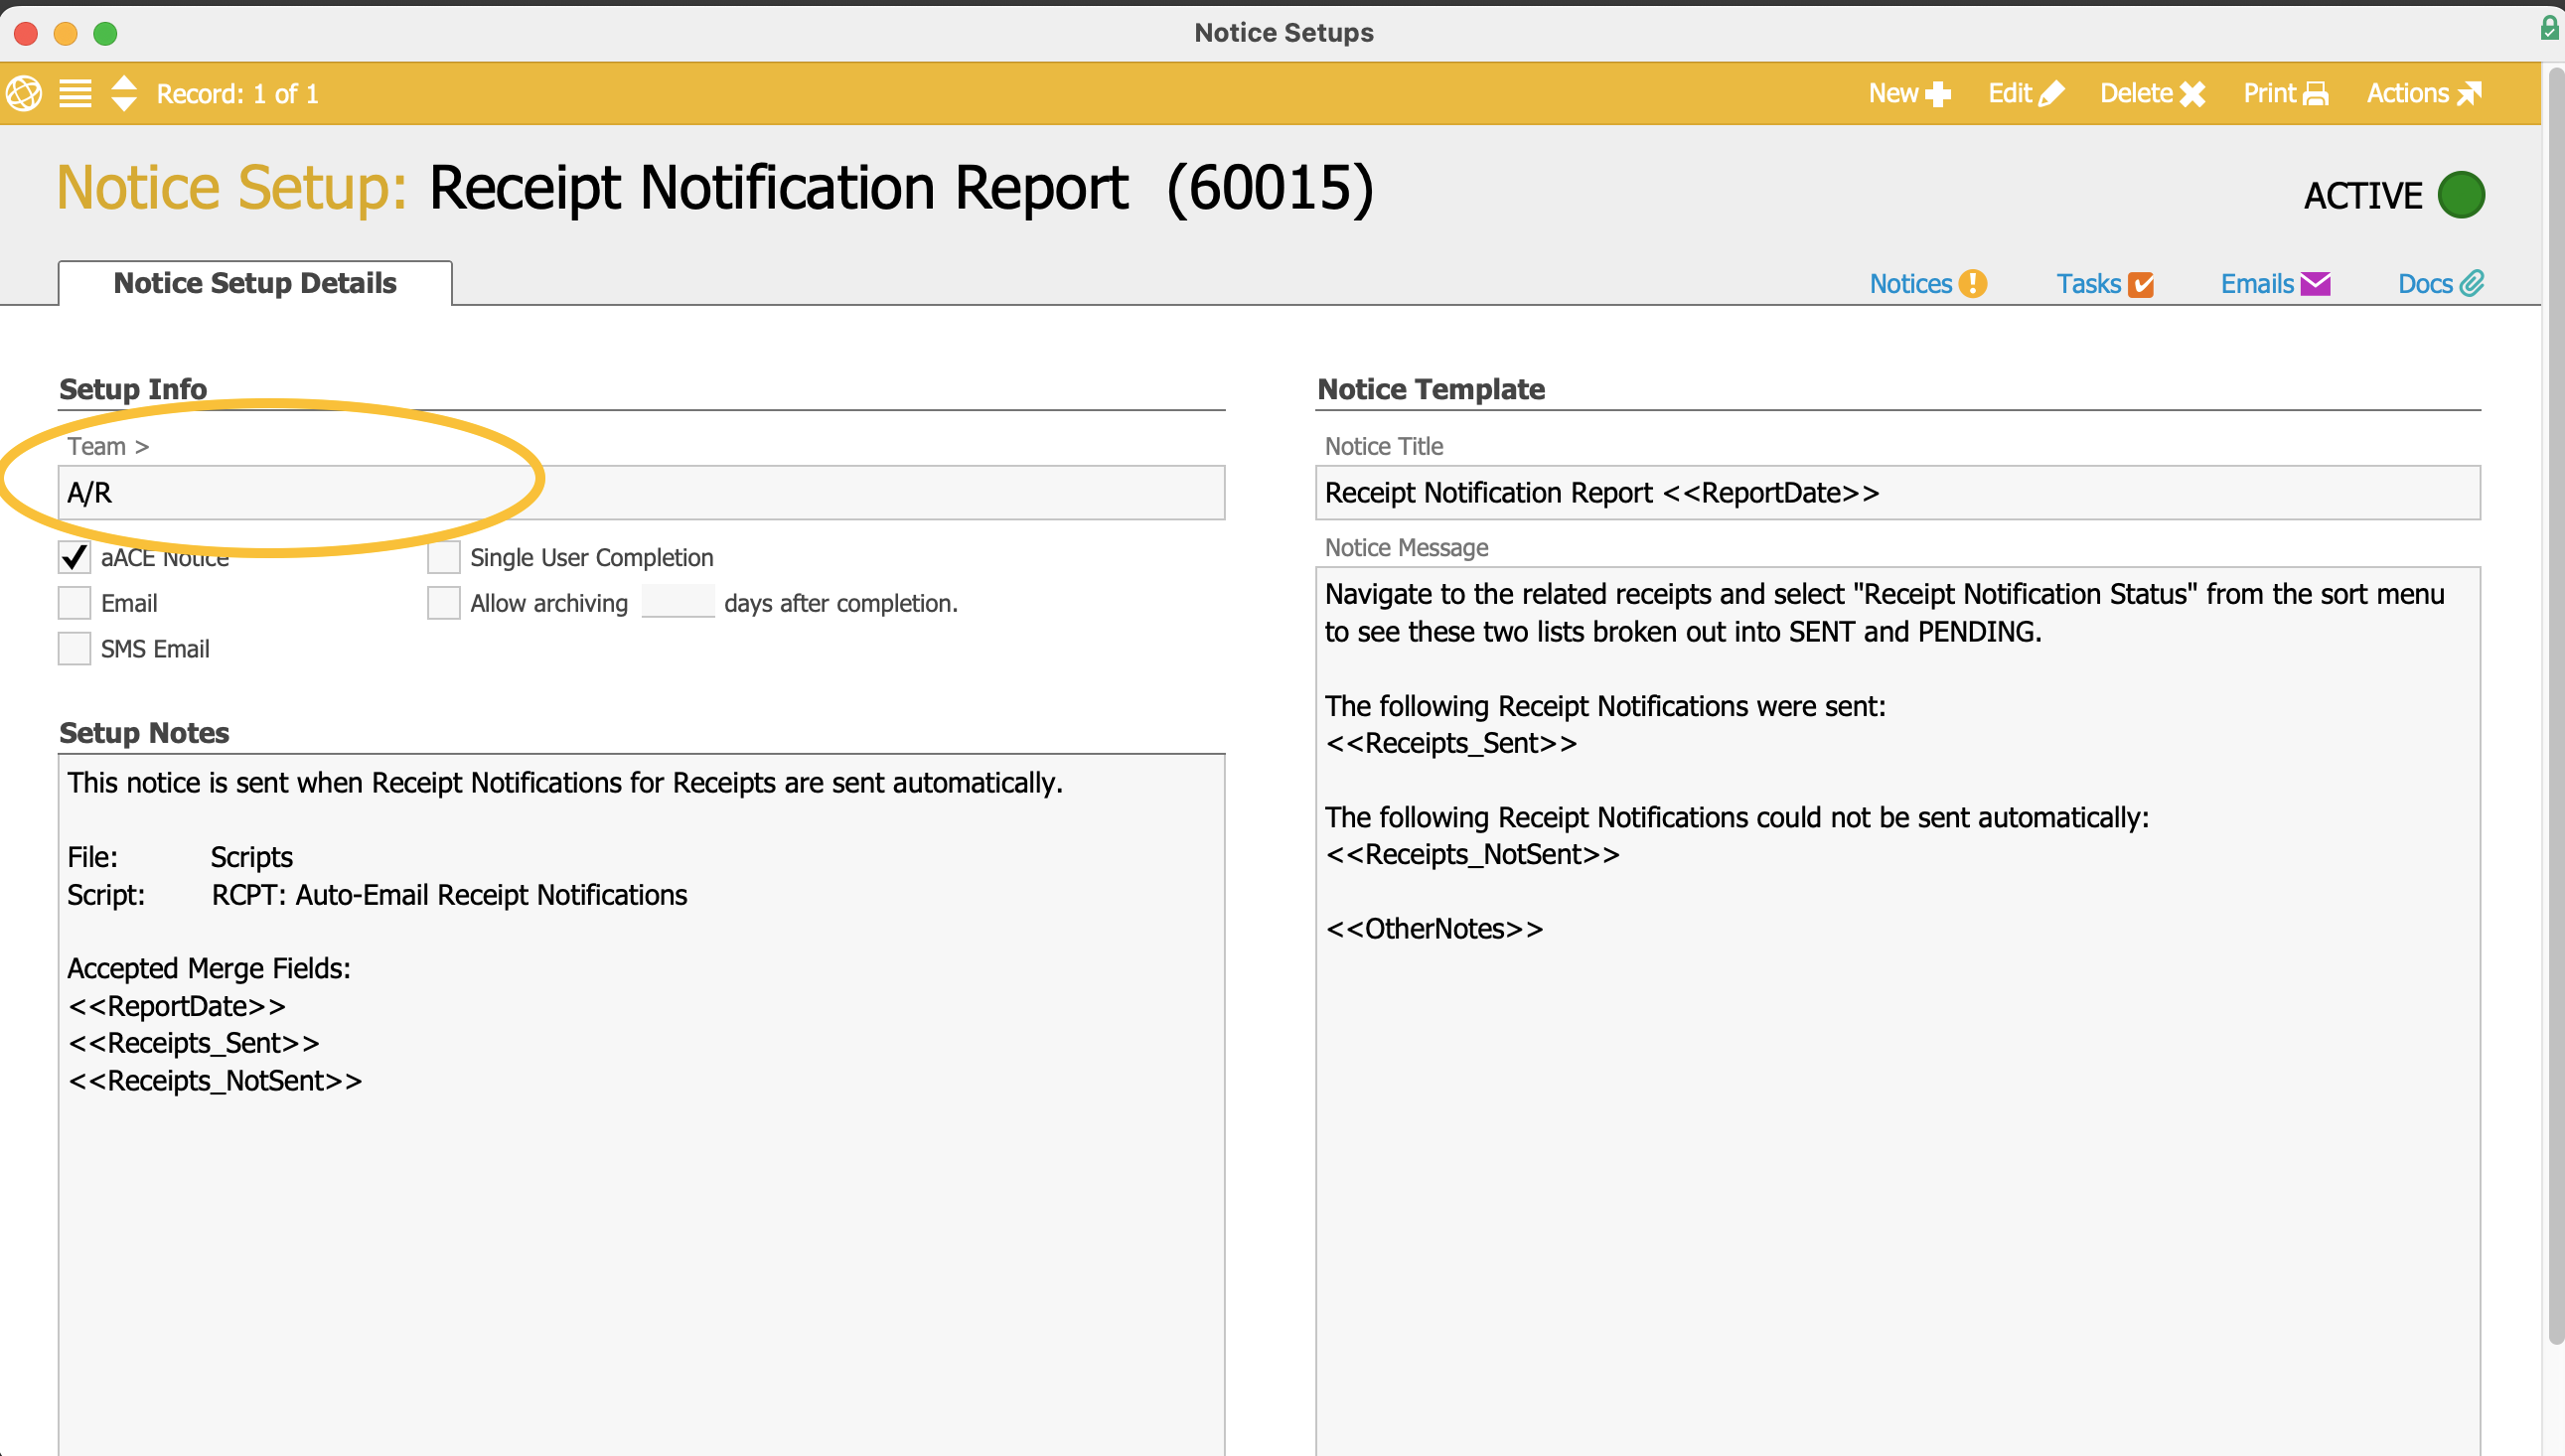2565x1456 pixels.
Task: Click the green ACTIVE status indicator
Action: [x=2460, y=195]
